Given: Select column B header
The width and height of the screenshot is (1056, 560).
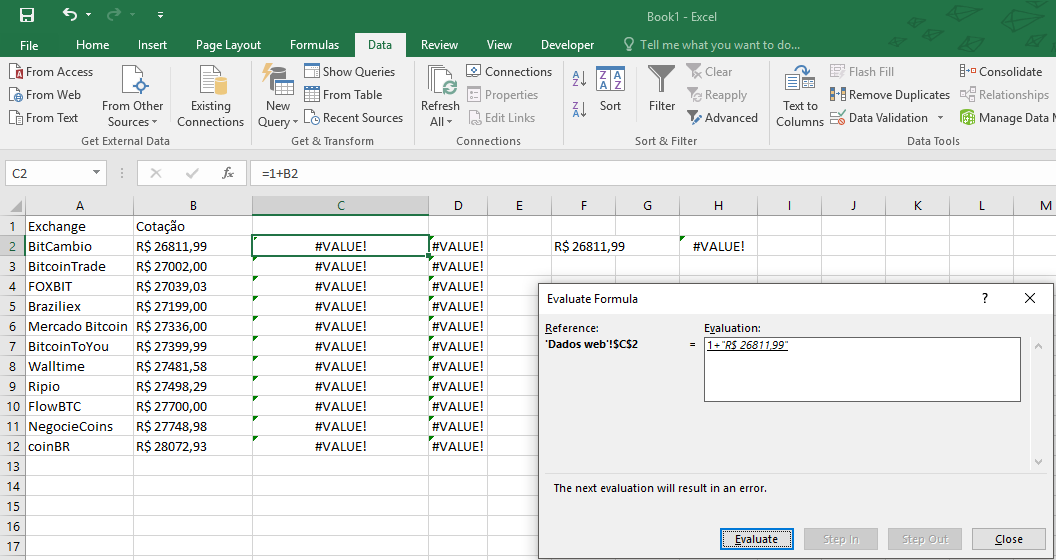Looking at the screenshot, I should point(193,206).
